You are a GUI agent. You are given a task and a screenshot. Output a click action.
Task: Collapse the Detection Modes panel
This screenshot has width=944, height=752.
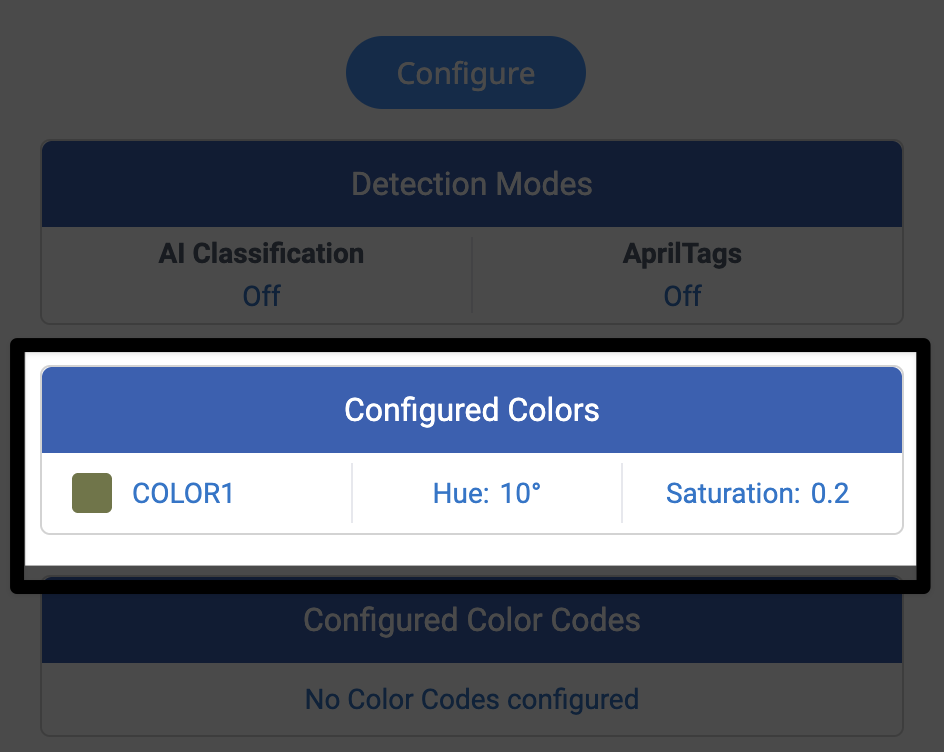click(471, 184)
